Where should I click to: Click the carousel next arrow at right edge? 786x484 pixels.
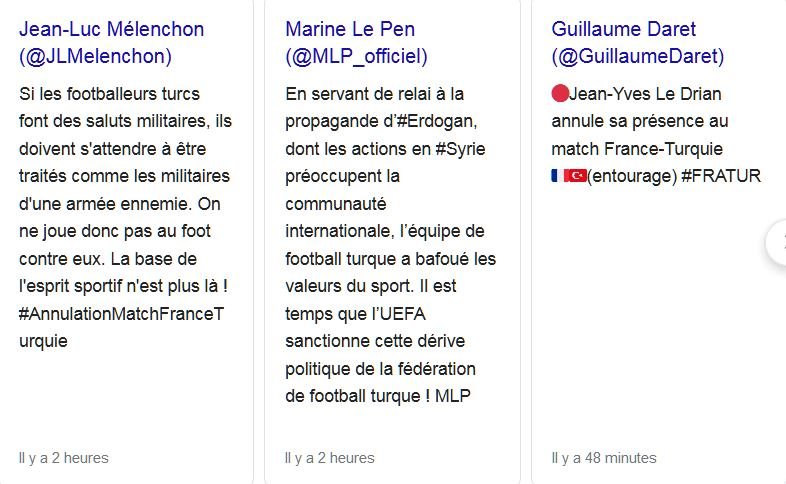tap(778, 242)
